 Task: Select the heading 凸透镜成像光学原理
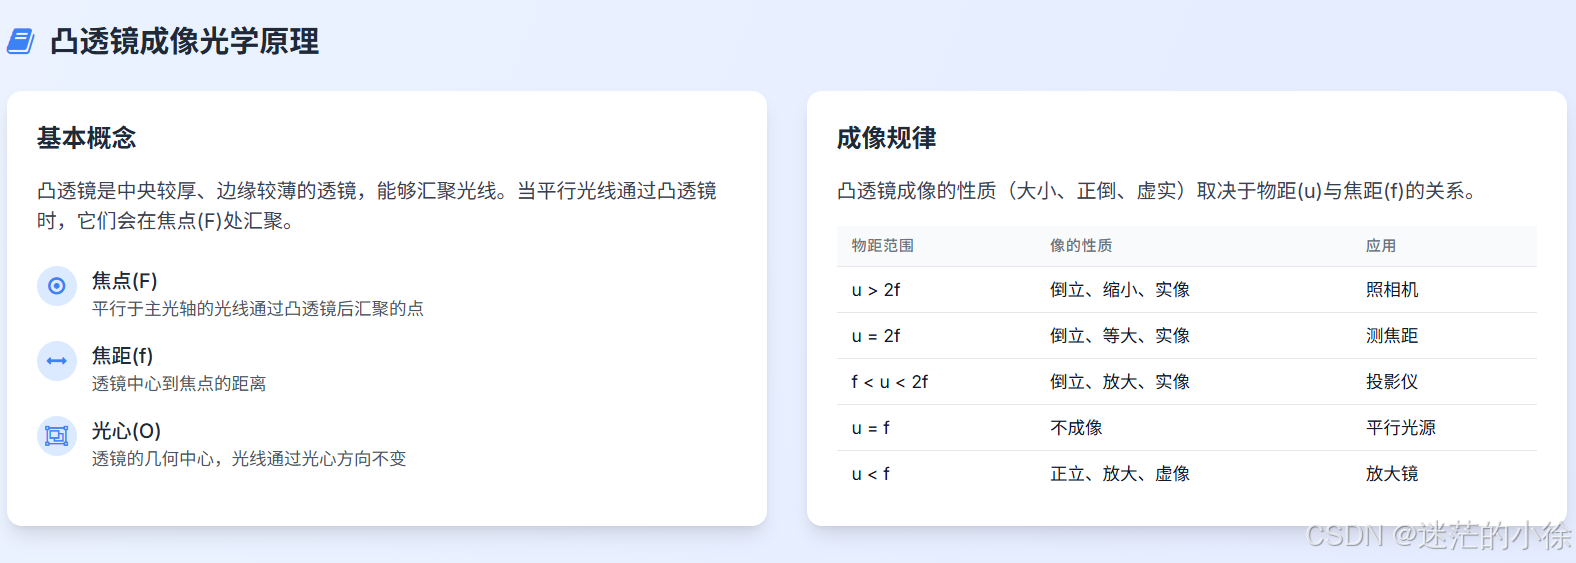pyautogui.click(x=185, y=41)
